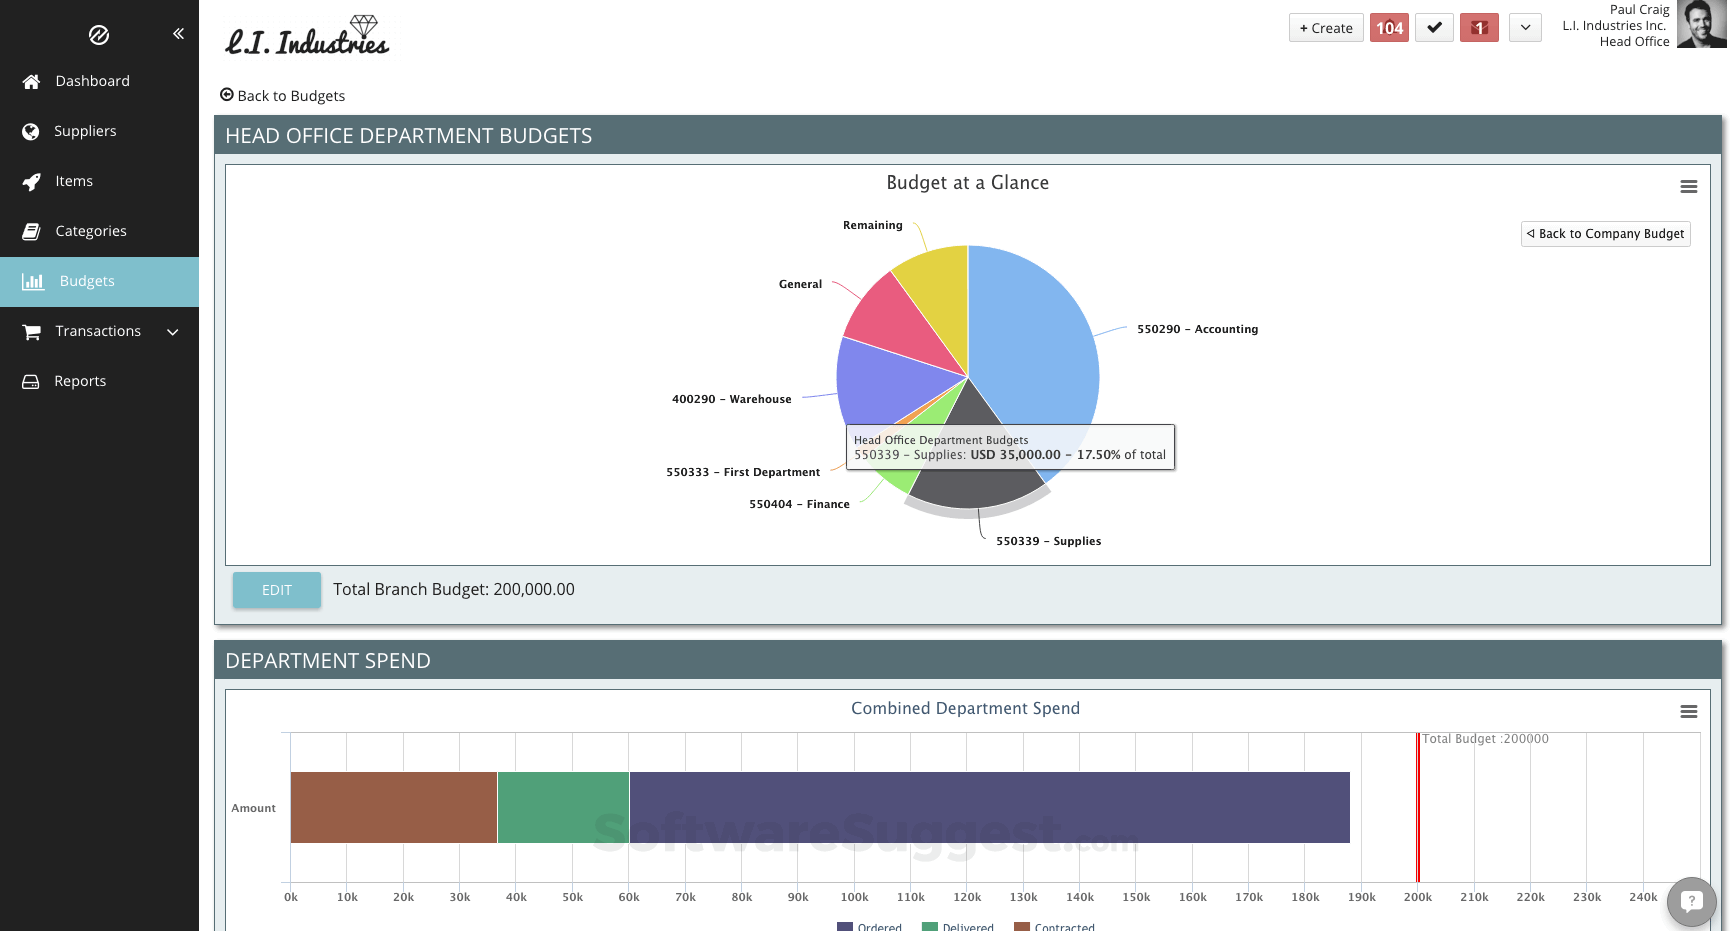Expand the Transactions submenu chevron
The width and height of the screenshot is (1731, 931).
point(172,331)
